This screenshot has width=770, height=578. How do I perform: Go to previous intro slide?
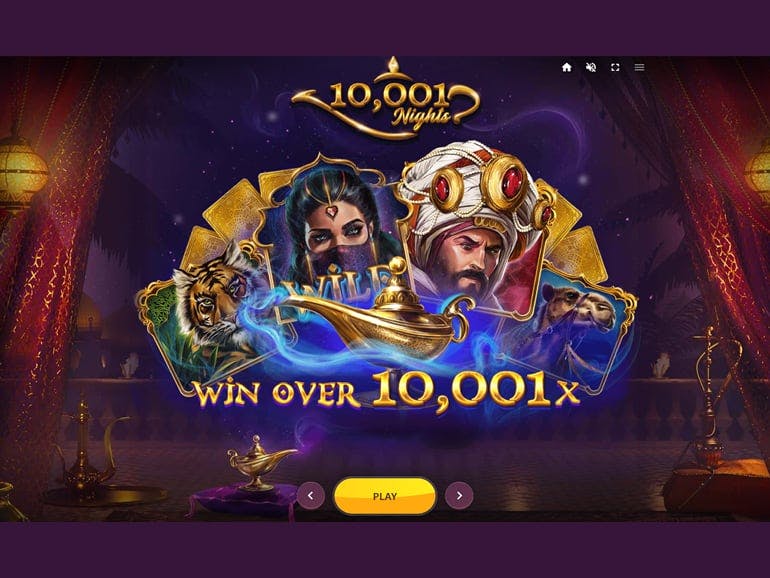coord(311,496)
